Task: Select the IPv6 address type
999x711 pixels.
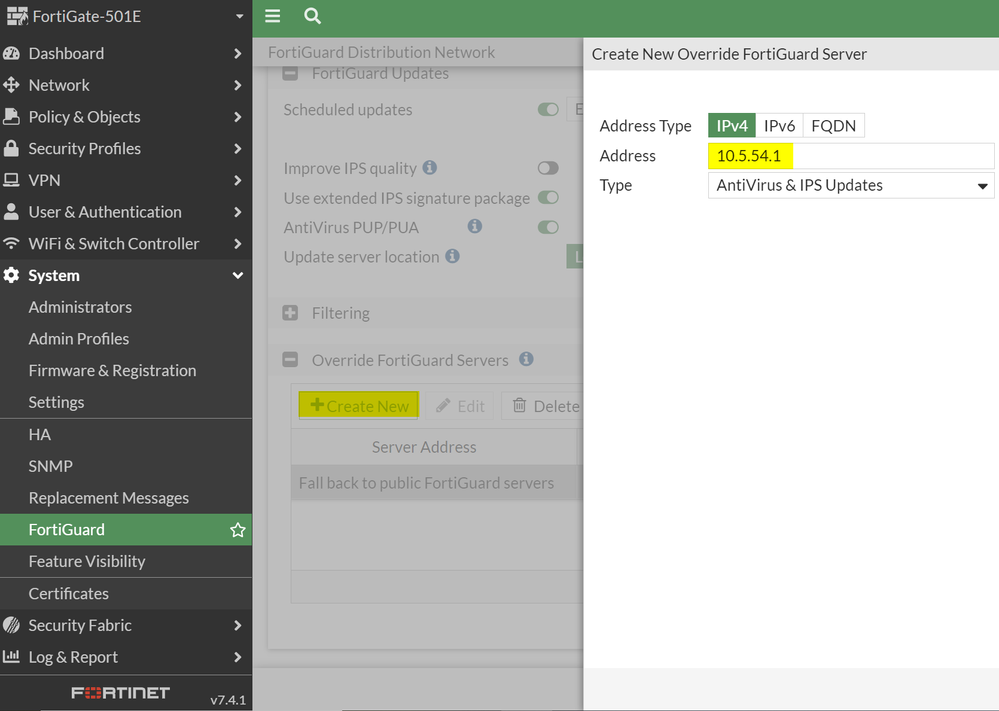Action: (x=779, y=126)
